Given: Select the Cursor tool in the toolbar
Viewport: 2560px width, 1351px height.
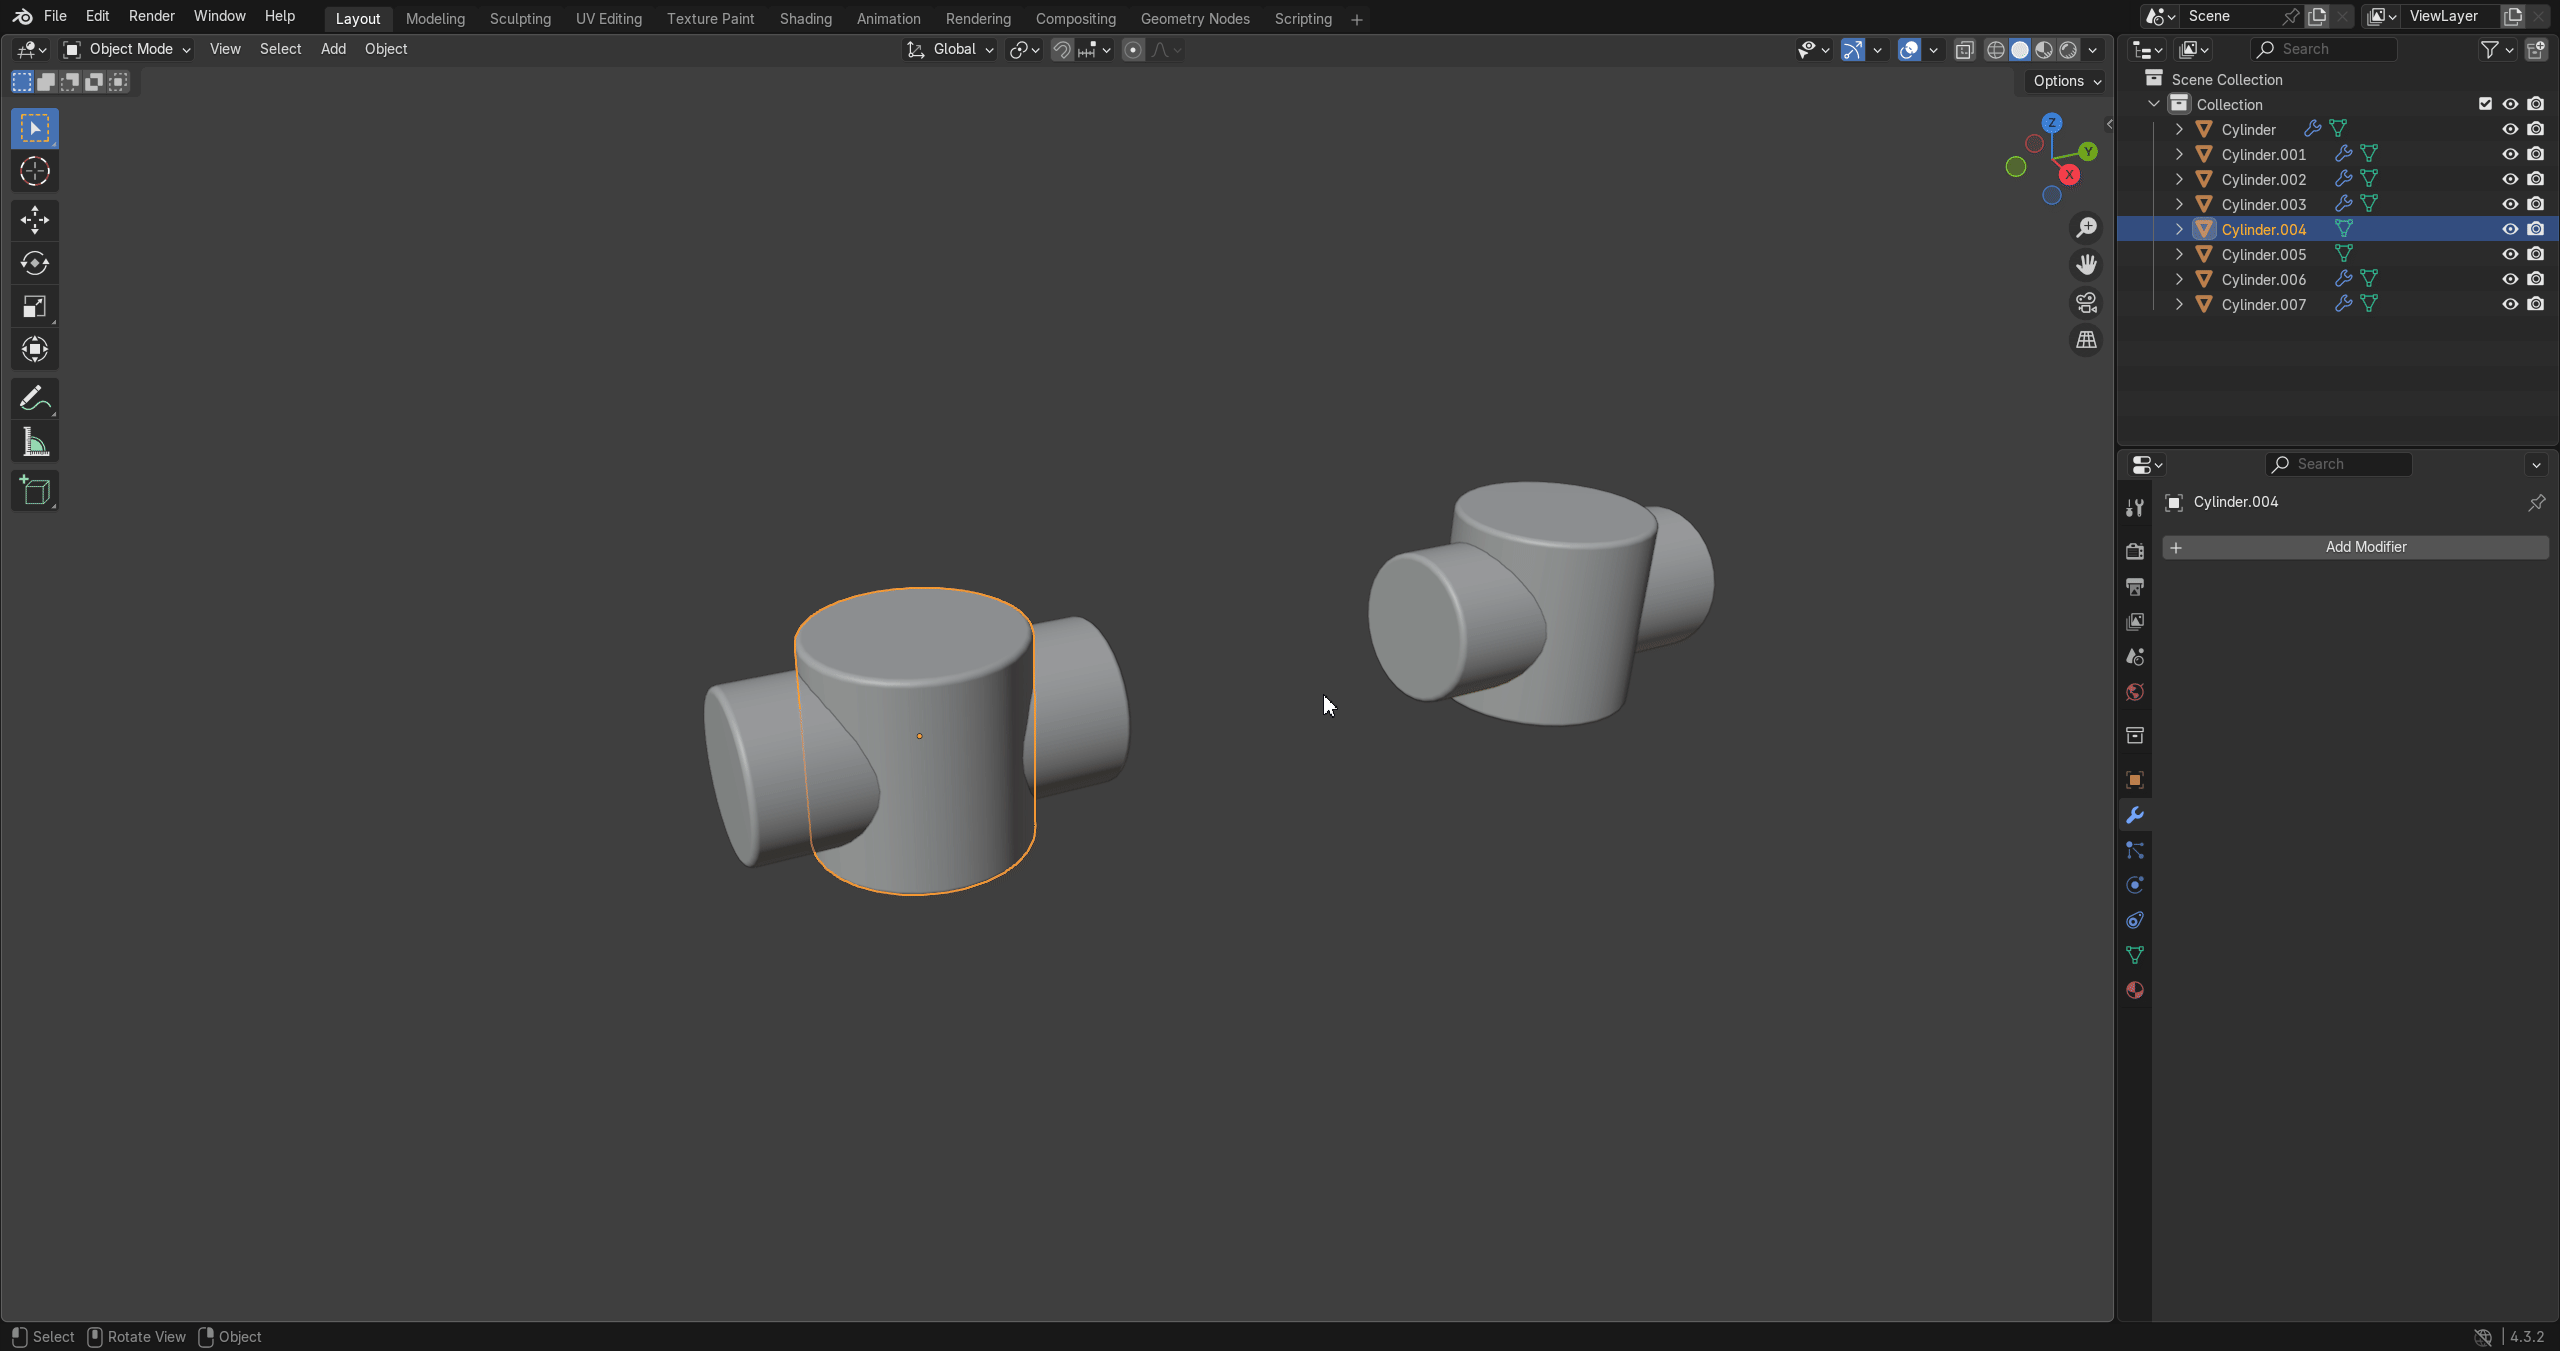Looking at the screenshot, I should [x=35, y=172].
